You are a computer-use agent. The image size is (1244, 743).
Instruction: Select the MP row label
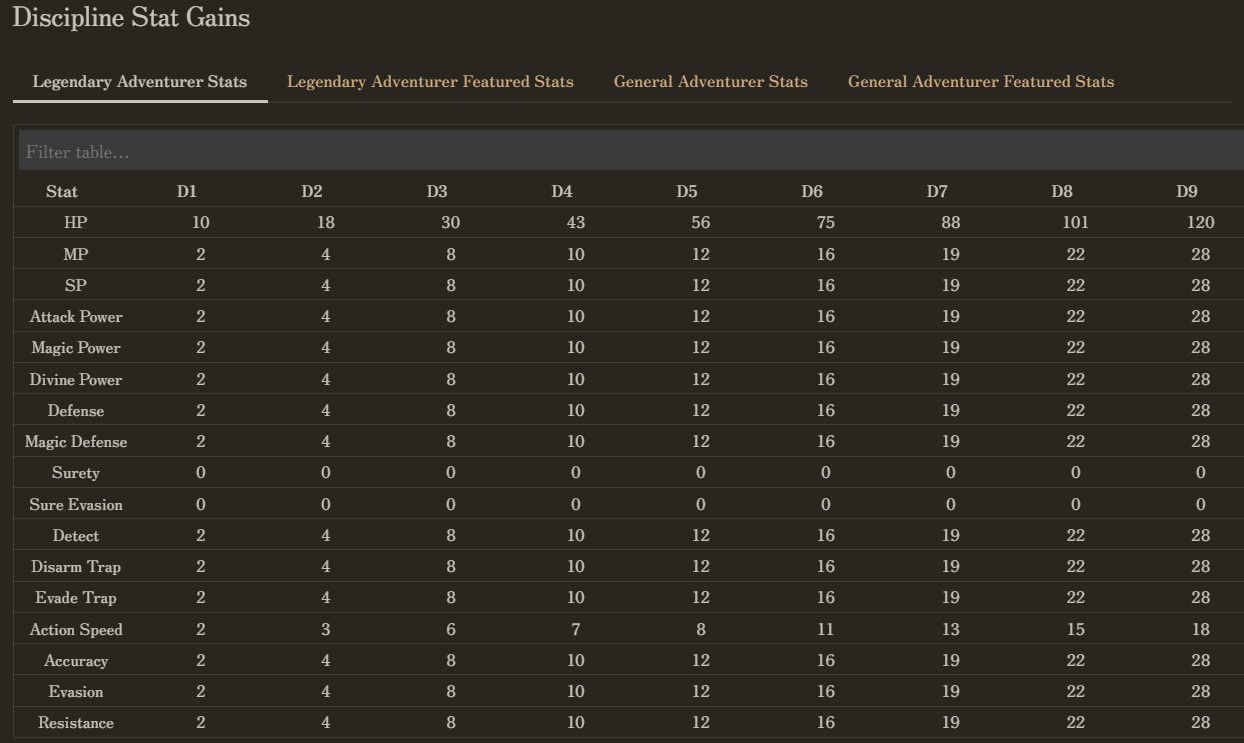76,254
